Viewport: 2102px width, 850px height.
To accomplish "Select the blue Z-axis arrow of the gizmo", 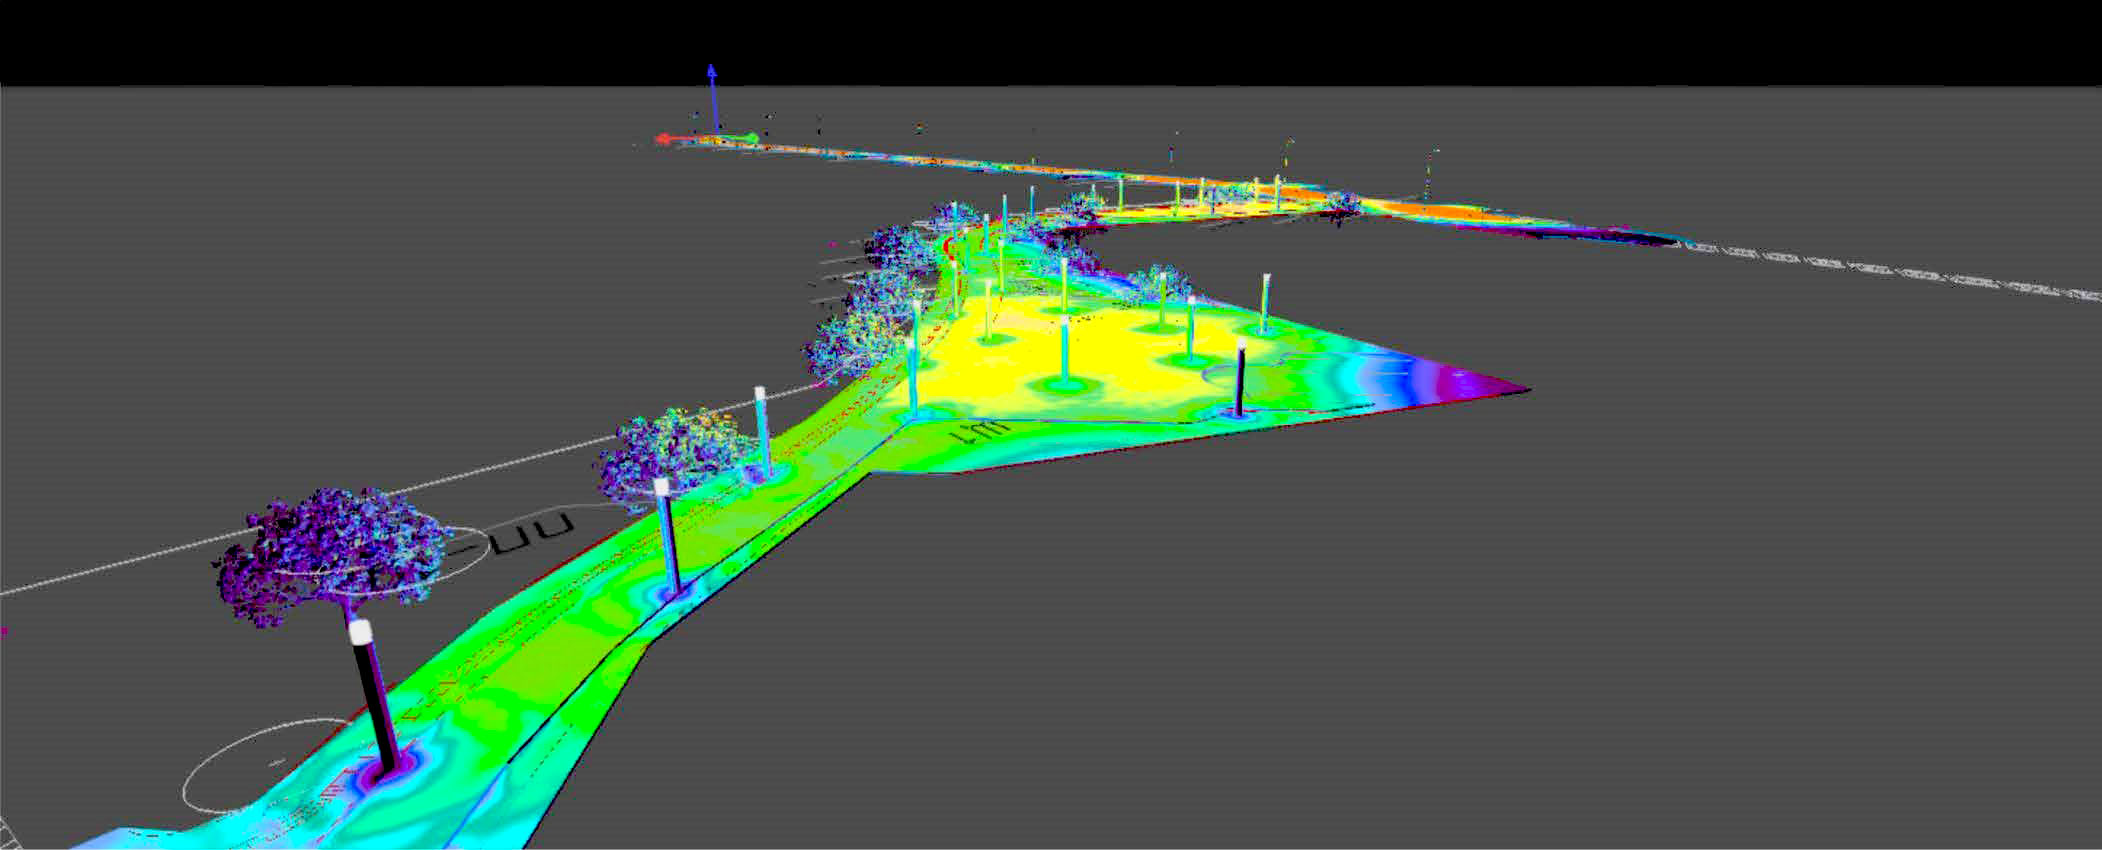I will [x=712, y=98].
